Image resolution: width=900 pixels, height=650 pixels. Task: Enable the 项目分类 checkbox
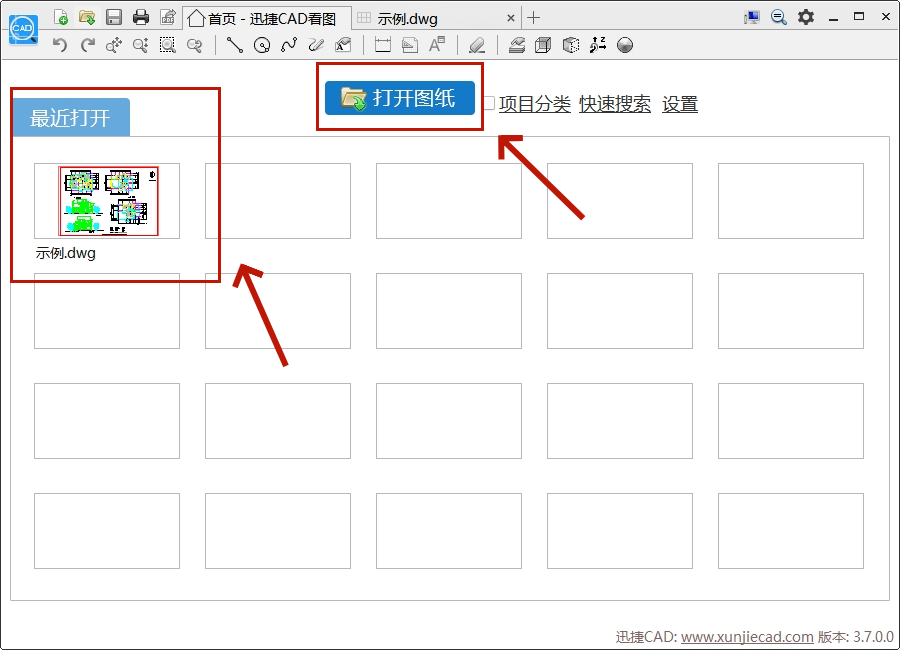(x=489, y=103)
